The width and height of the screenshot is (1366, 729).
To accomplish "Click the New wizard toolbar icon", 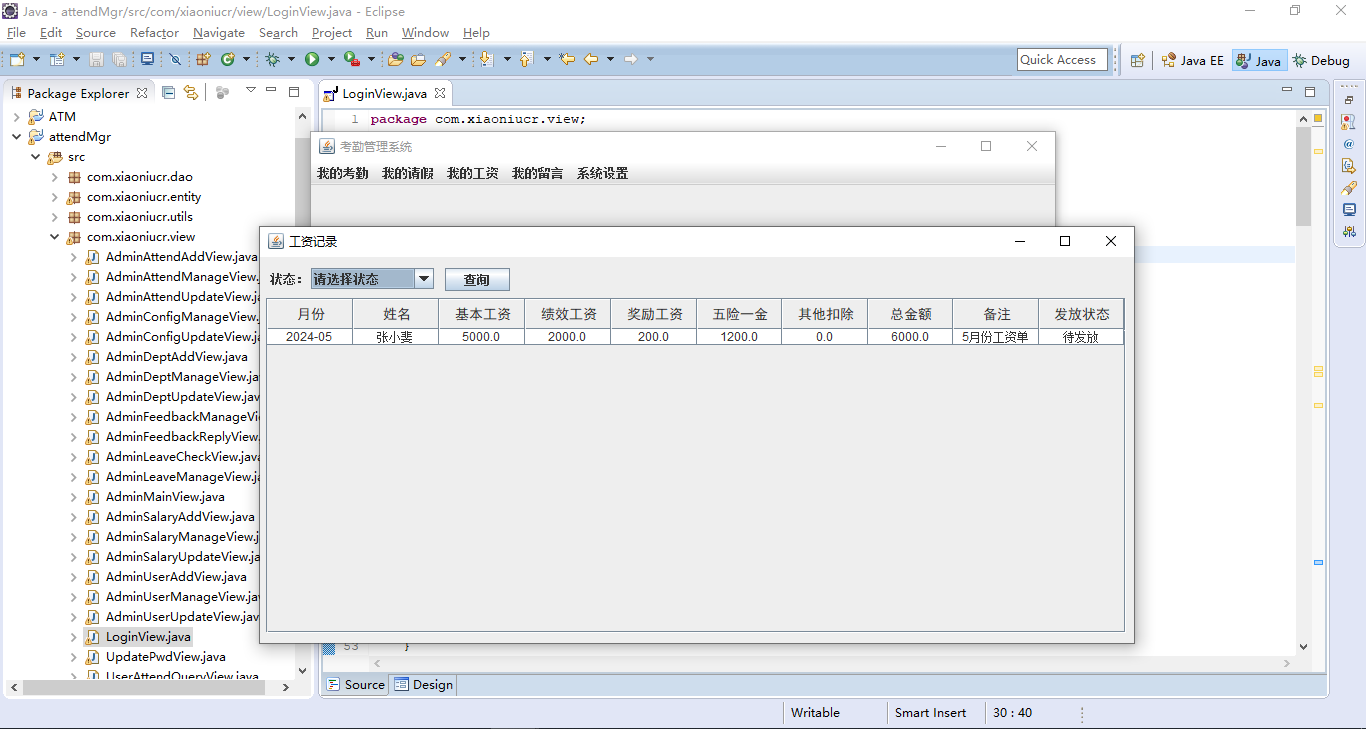I will pos(17,60).
